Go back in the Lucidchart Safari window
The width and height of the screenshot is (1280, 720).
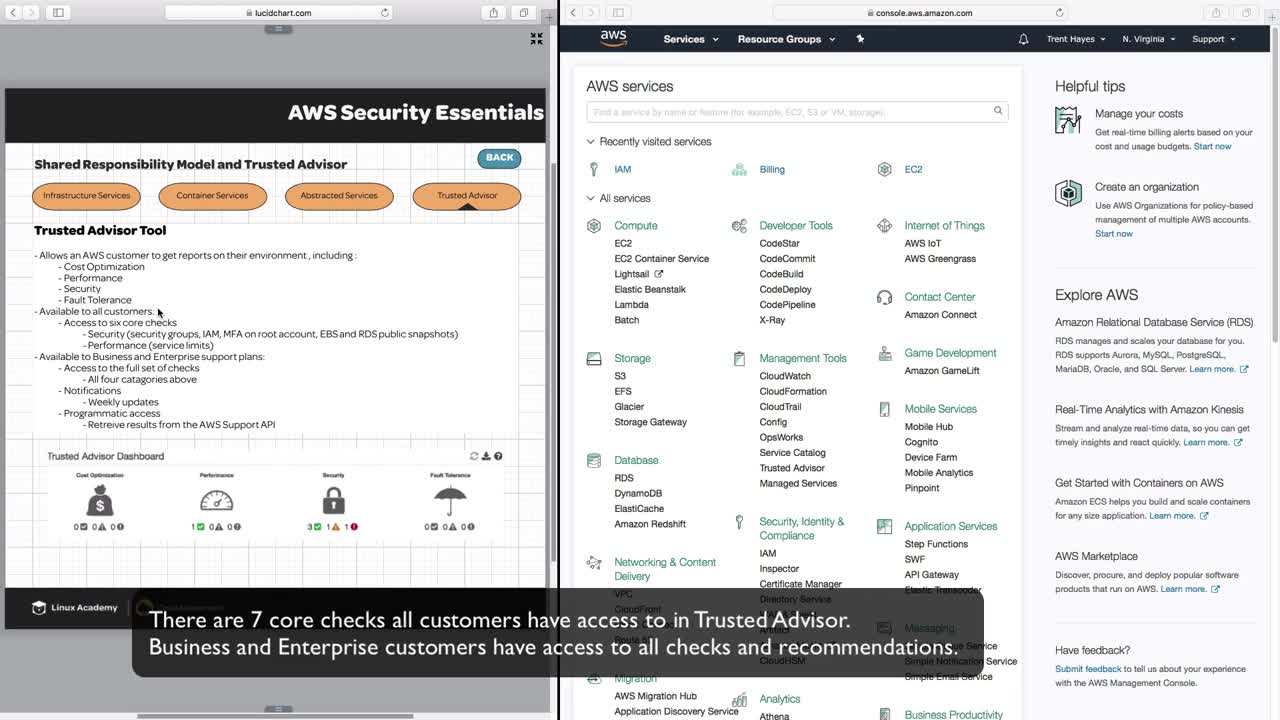(12, 13)
